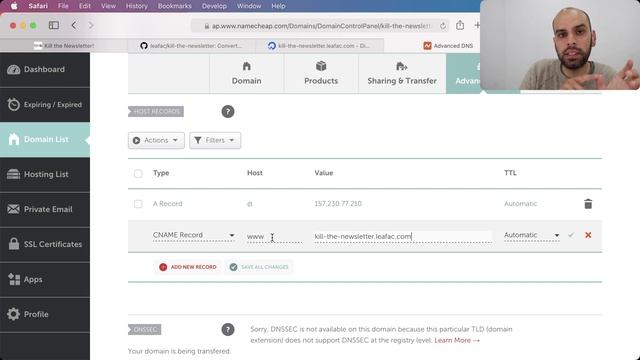Screen dimensions: 640x360
Task: Open the Safari Bookmarks menu
Action: pos(175,6)
